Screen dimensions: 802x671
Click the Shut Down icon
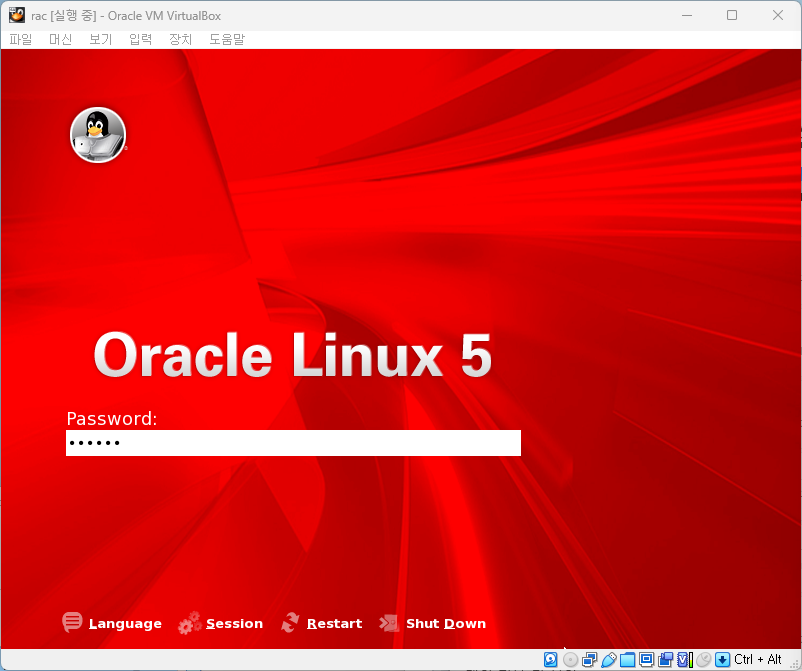(389, 623)
